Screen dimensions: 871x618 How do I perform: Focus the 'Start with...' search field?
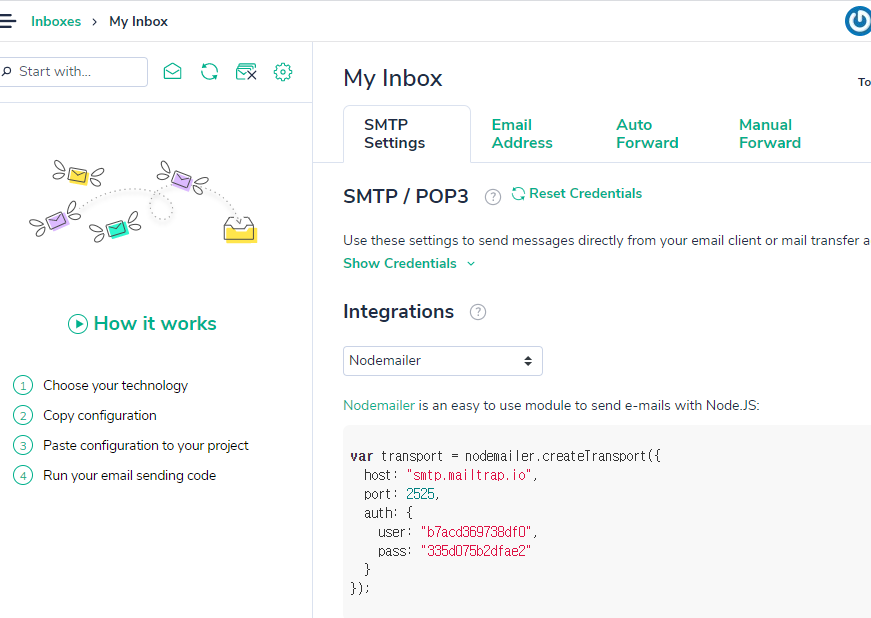pyautogui.click(x=73, y=72)
